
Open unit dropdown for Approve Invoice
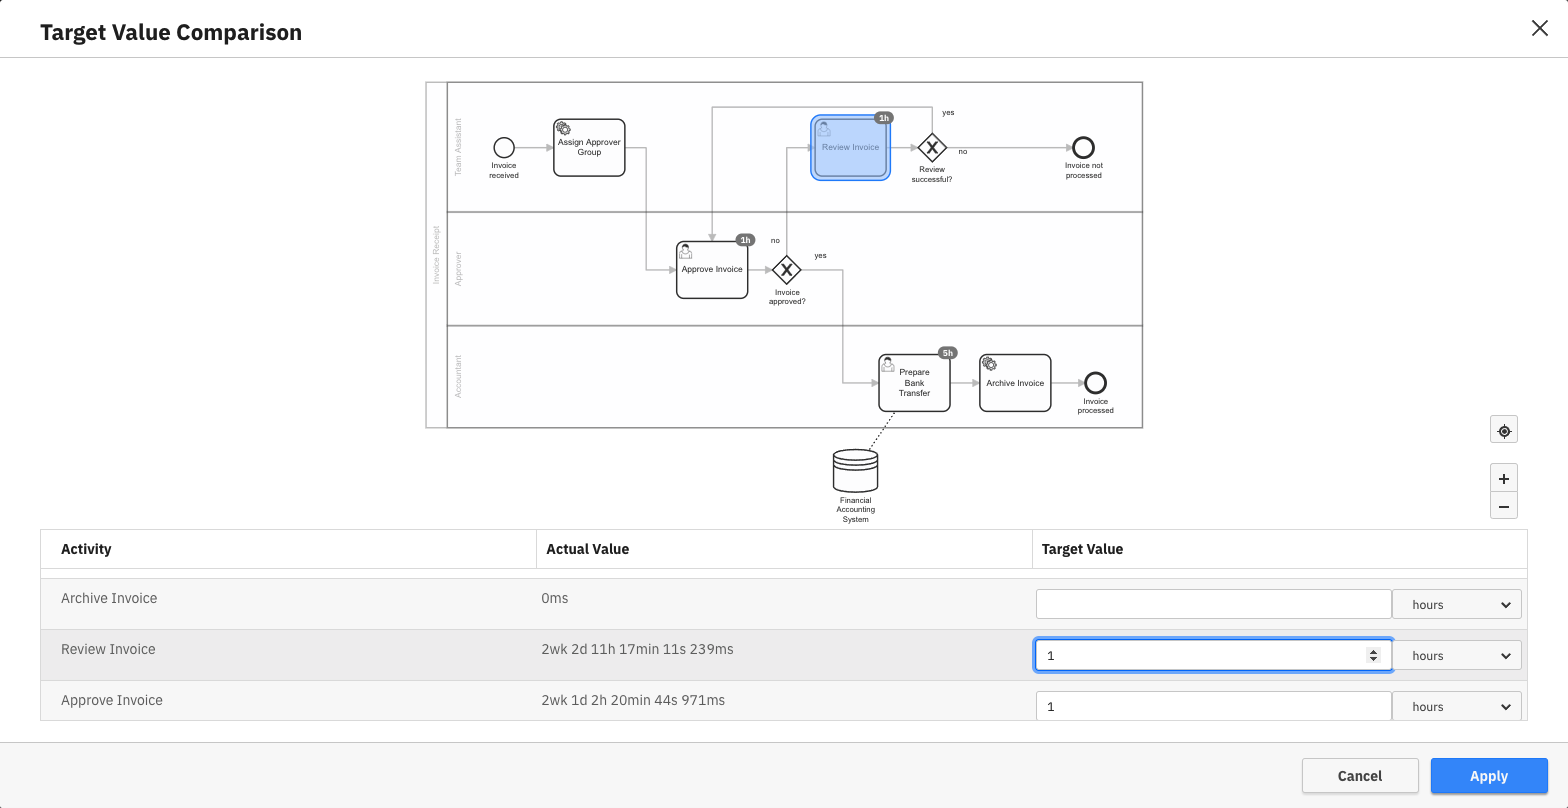(x=1457, y=706)
